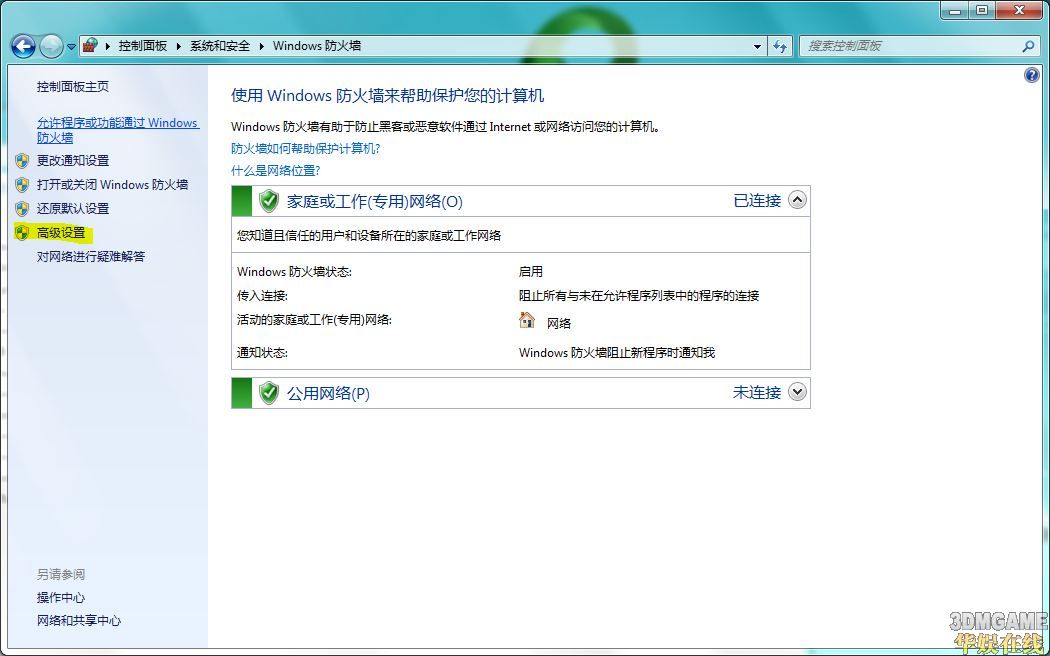The height and width of the screenshot is (656, 1050).
Task: Click the magnifier search icon
Action: tap(1029, 46)
